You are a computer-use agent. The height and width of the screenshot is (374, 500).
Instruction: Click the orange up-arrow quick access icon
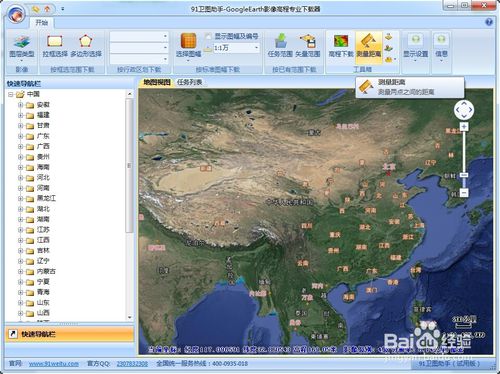(x=47, y=9)
